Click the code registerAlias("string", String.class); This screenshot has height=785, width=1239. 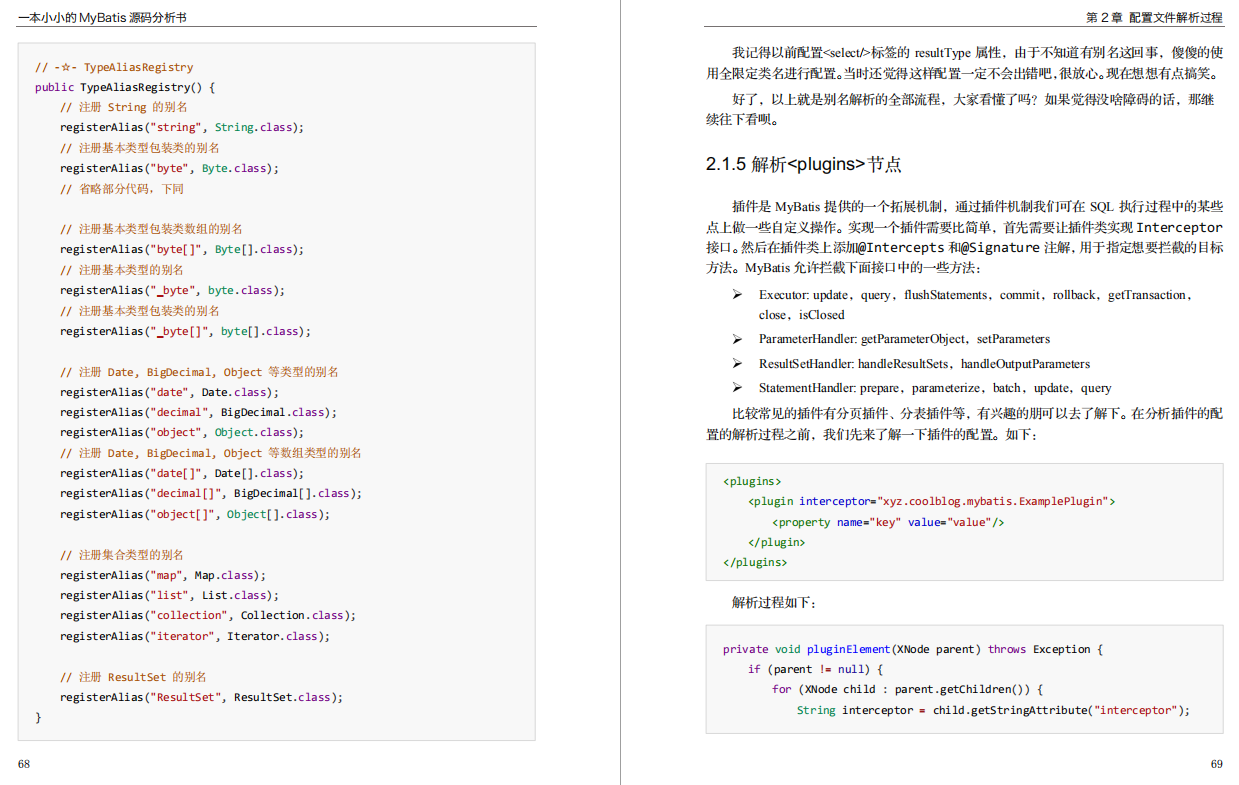(x=182, y=127)
